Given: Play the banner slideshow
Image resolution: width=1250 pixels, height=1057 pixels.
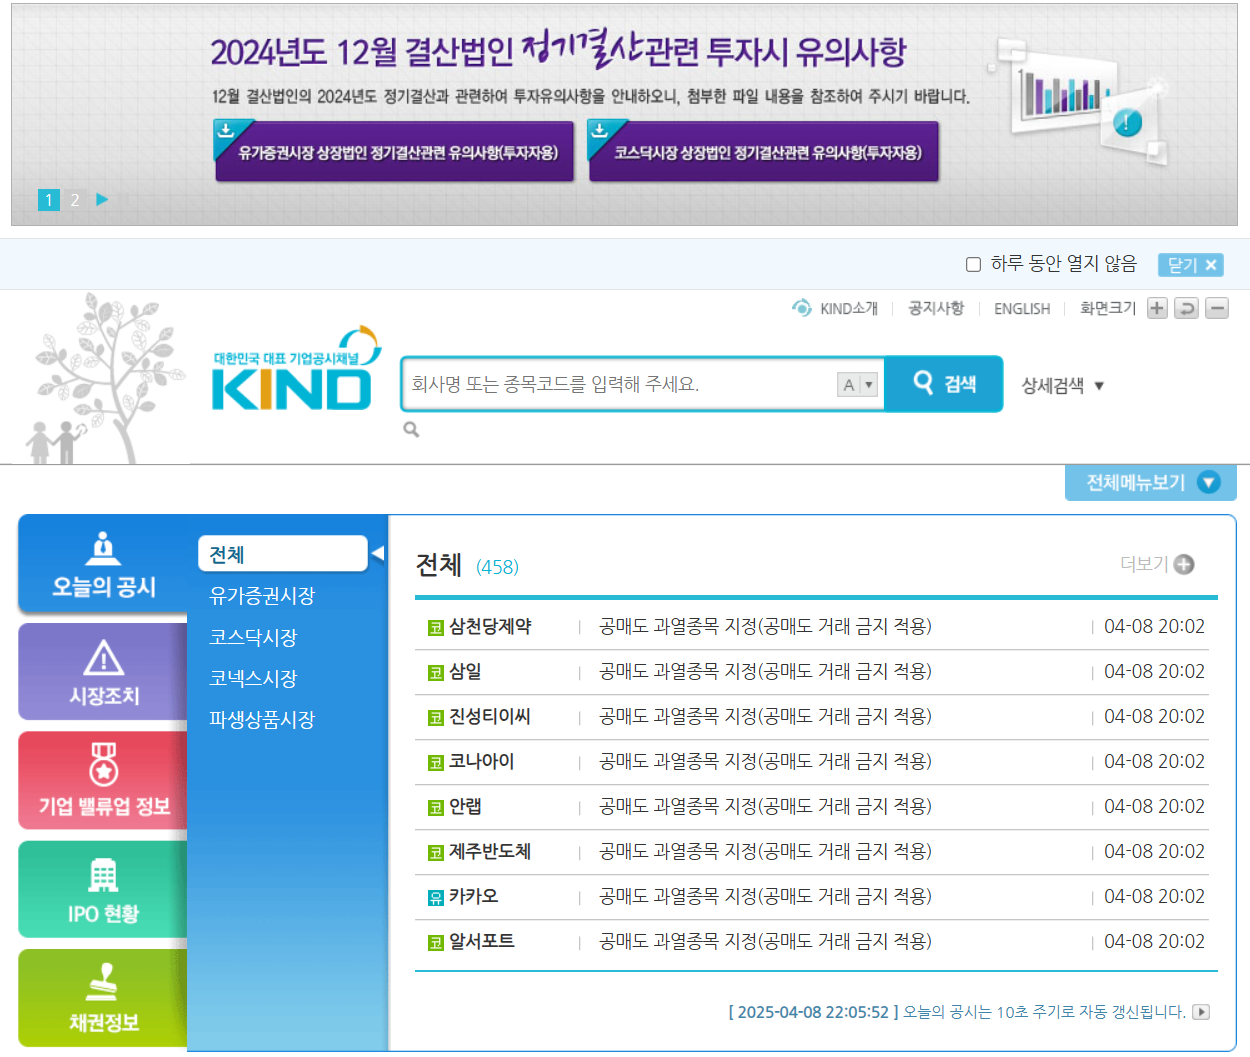Looking at the screenshot, I should (102, 199).
